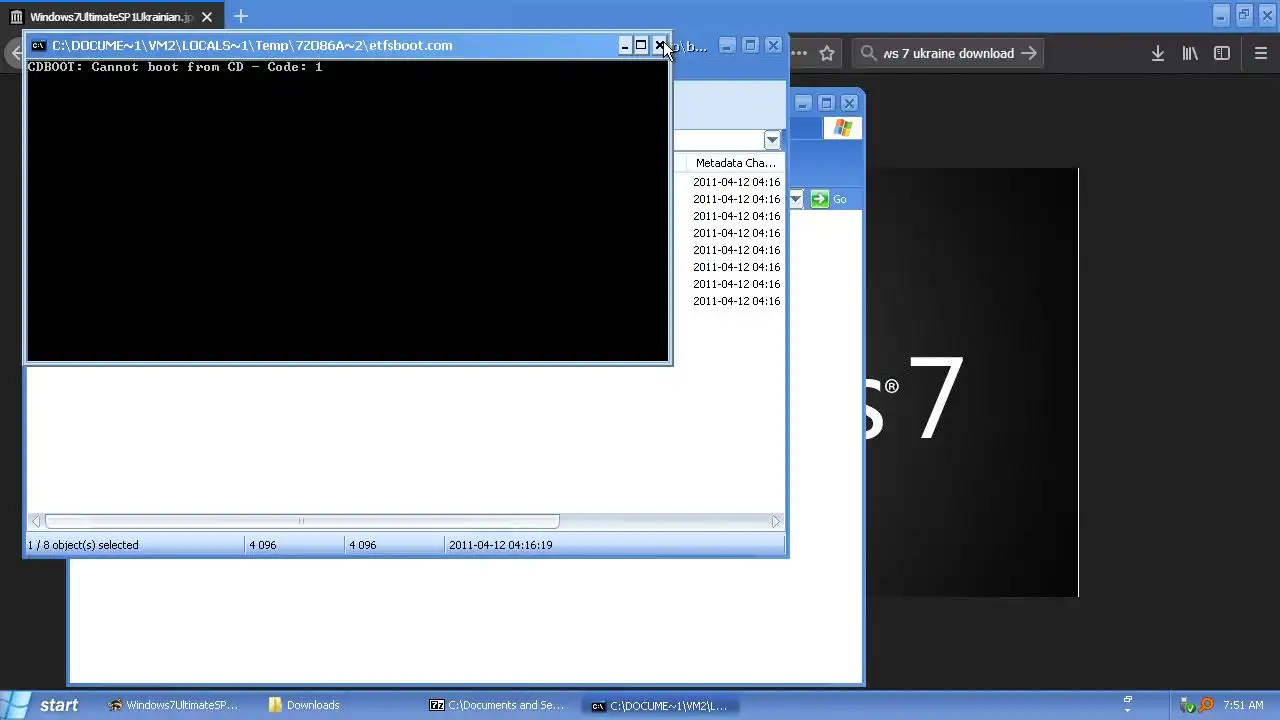Expand the 7-Zip address bar dropdown

point(772,140)
